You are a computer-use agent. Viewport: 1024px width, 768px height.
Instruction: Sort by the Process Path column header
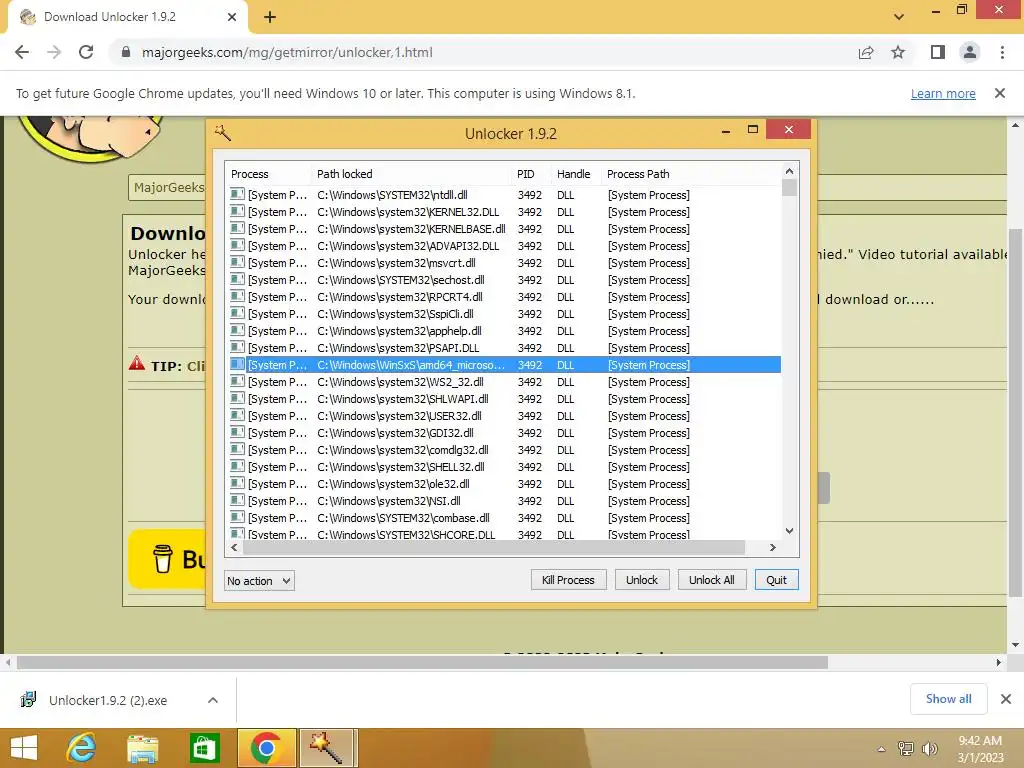coord(690,174)
